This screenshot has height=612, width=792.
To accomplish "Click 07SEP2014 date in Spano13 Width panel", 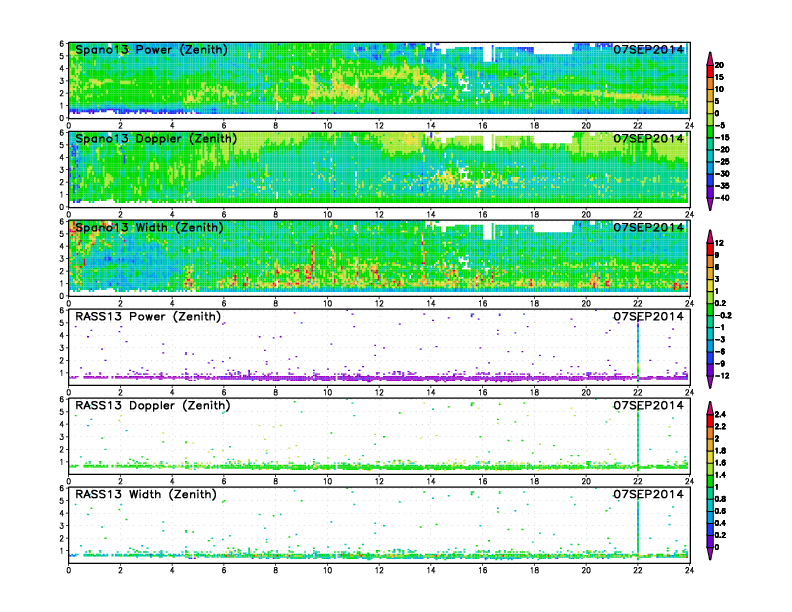I will [x=649, y=228].
